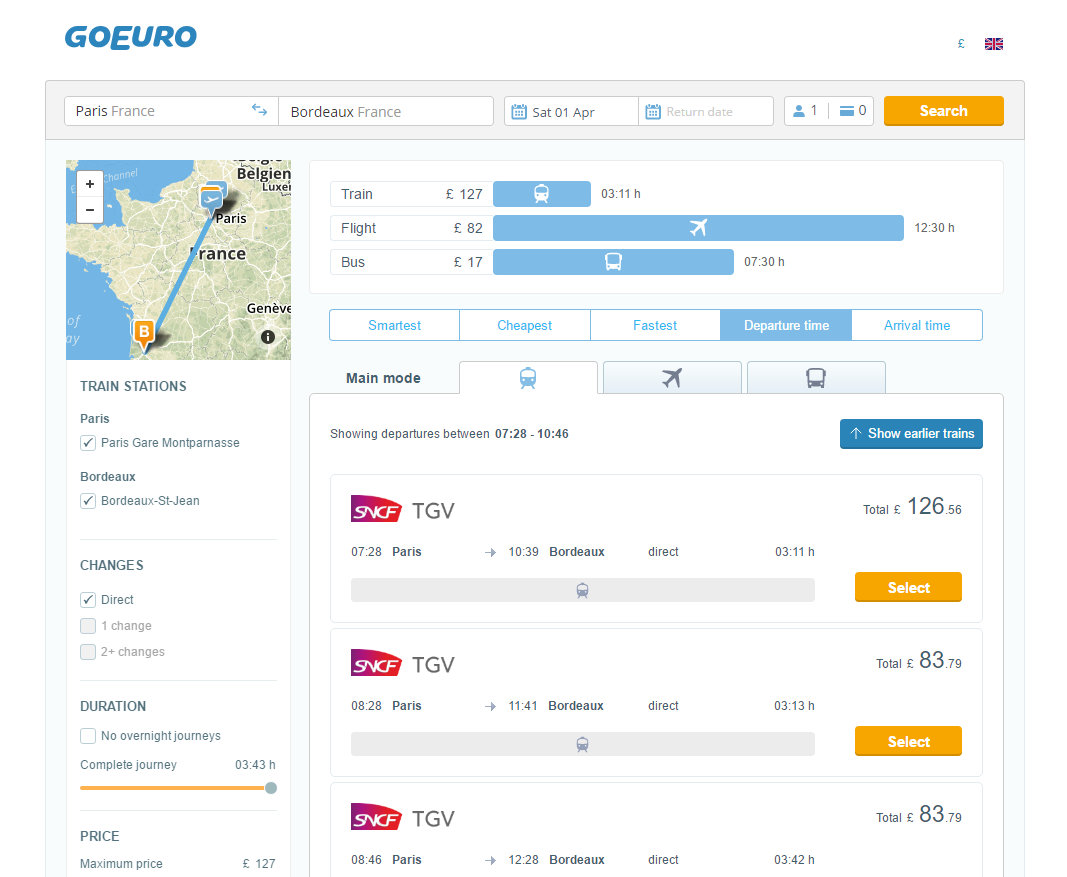
Task: Click bus icon in Bus duration bar
Action: [613, 261]
